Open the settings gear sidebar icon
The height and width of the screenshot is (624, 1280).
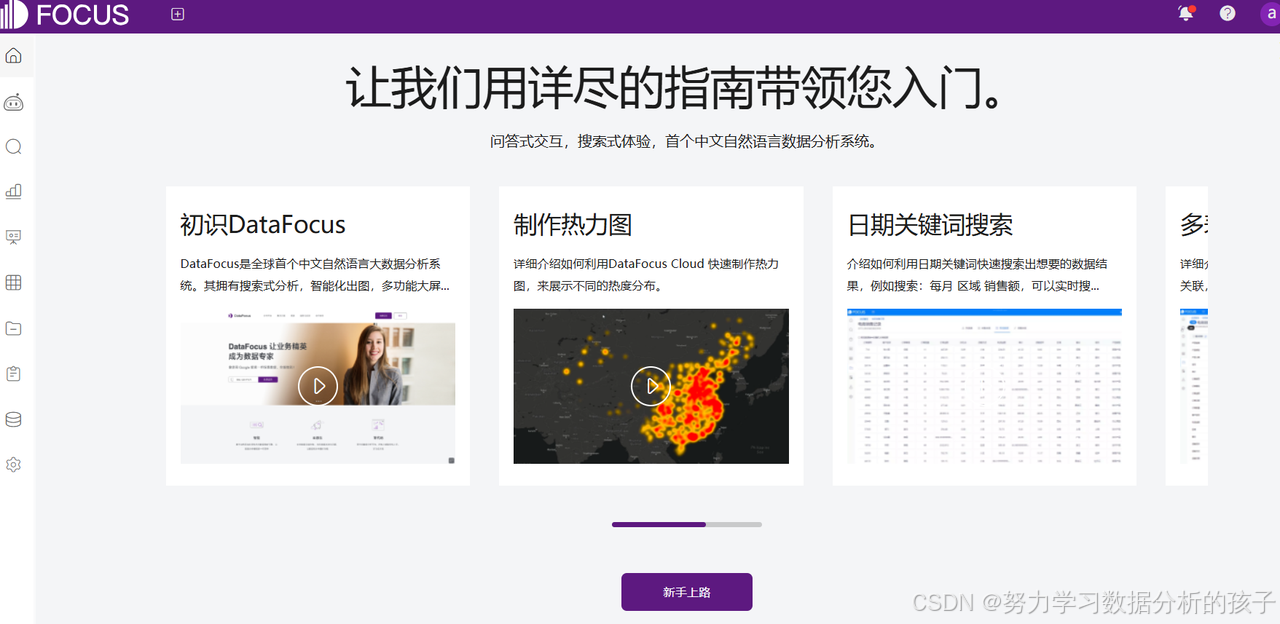click(x=13, y=465)
